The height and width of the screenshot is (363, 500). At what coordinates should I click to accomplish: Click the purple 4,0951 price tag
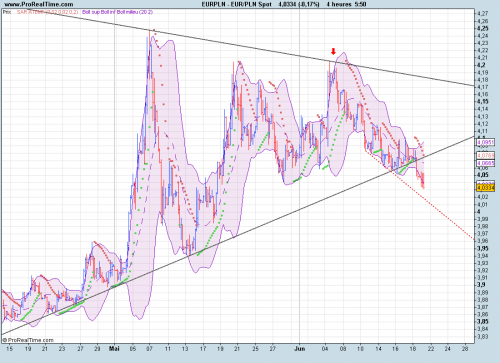tap(486, 143)
